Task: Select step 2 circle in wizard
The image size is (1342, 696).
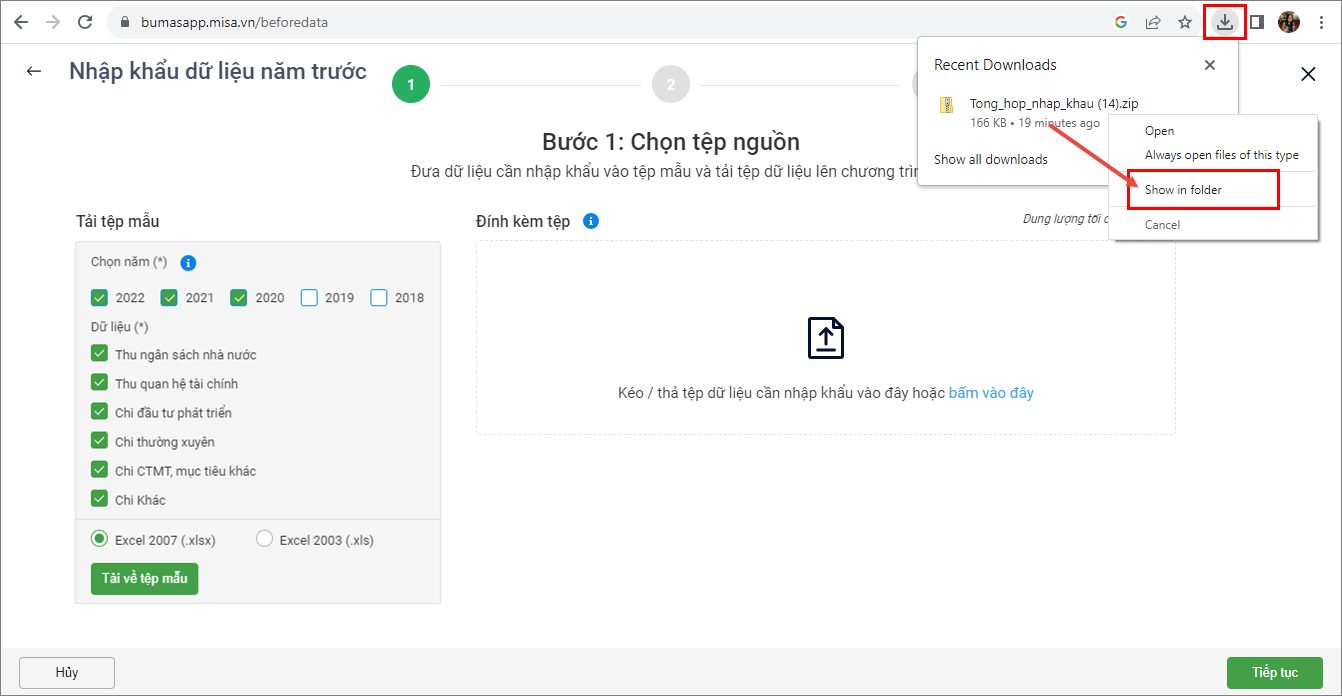Action: pyautogui.click(x=671, y=84)
